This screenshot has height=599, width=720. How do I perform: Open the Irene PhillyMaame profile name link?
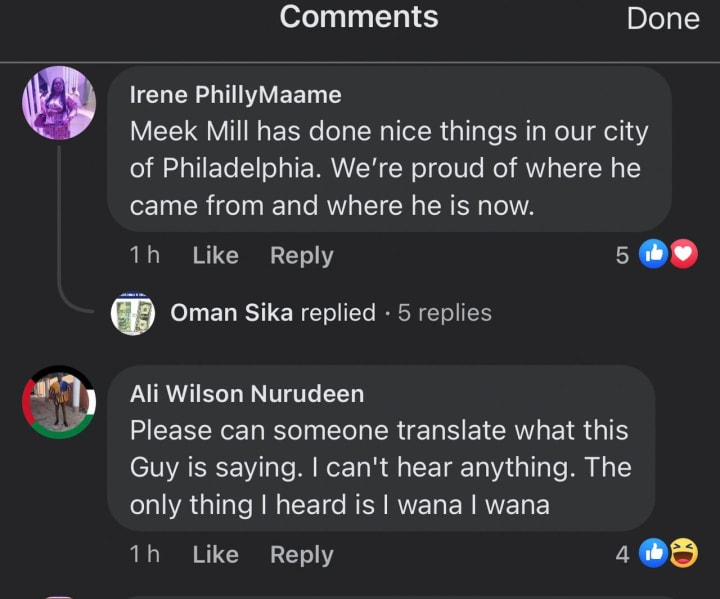coord(235,95)
